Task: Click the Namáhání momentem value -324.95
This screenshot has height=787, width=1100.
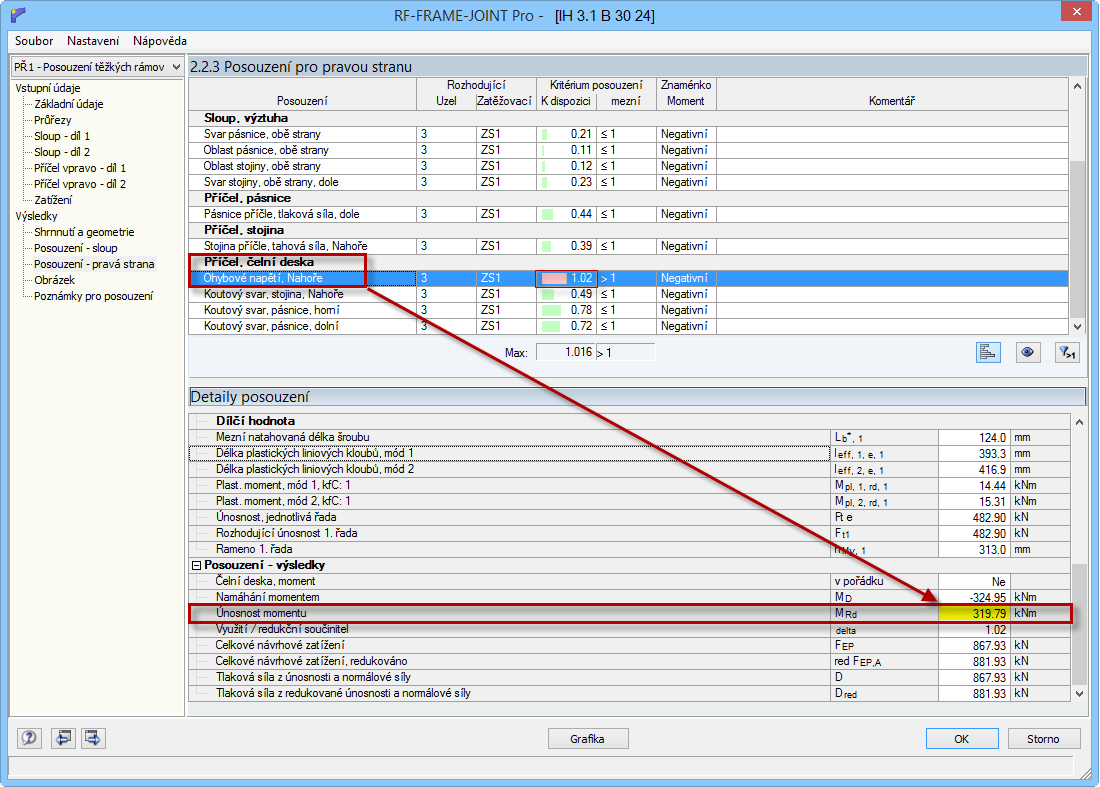Action: [974, 598]
